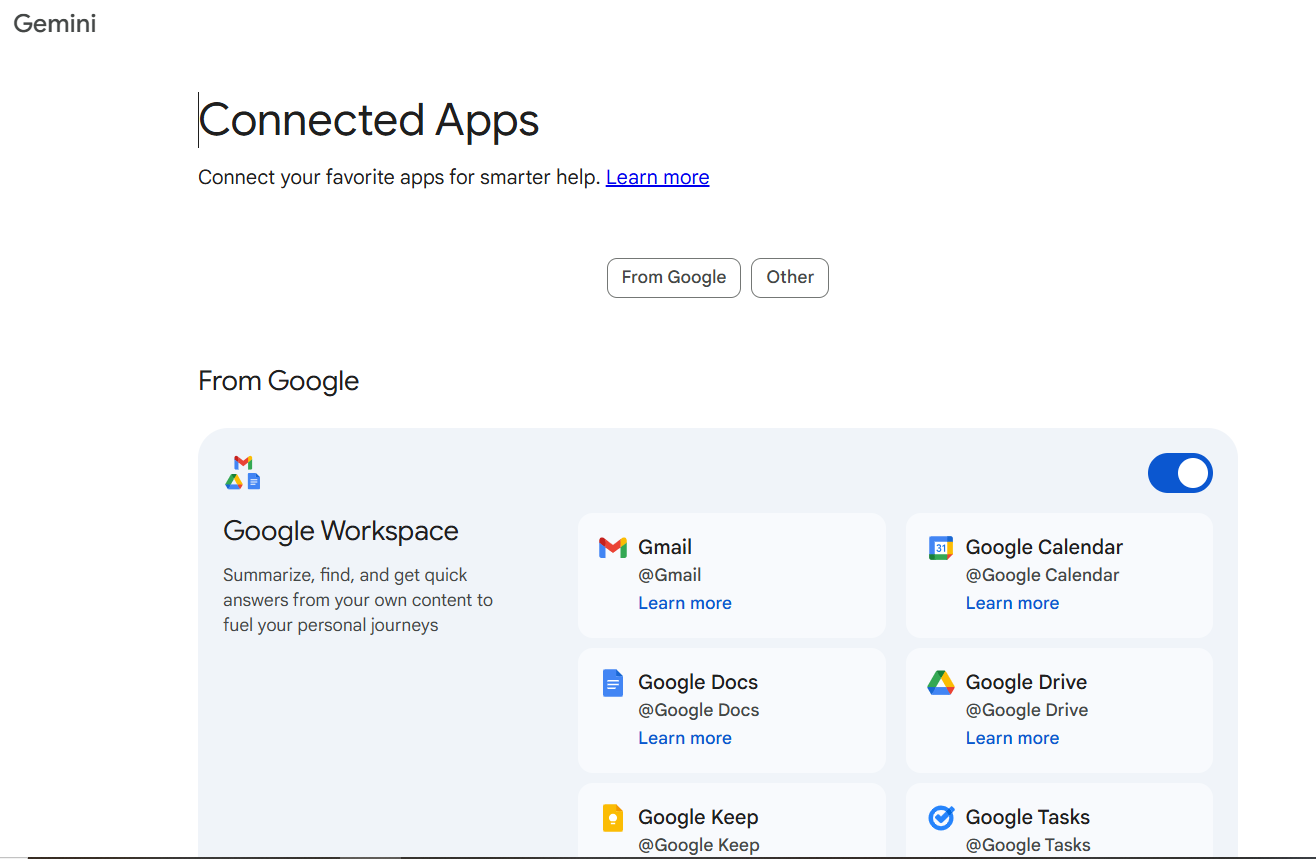Click the Gemini logo text
The image size is (1316, 859).
click(55, 23)
